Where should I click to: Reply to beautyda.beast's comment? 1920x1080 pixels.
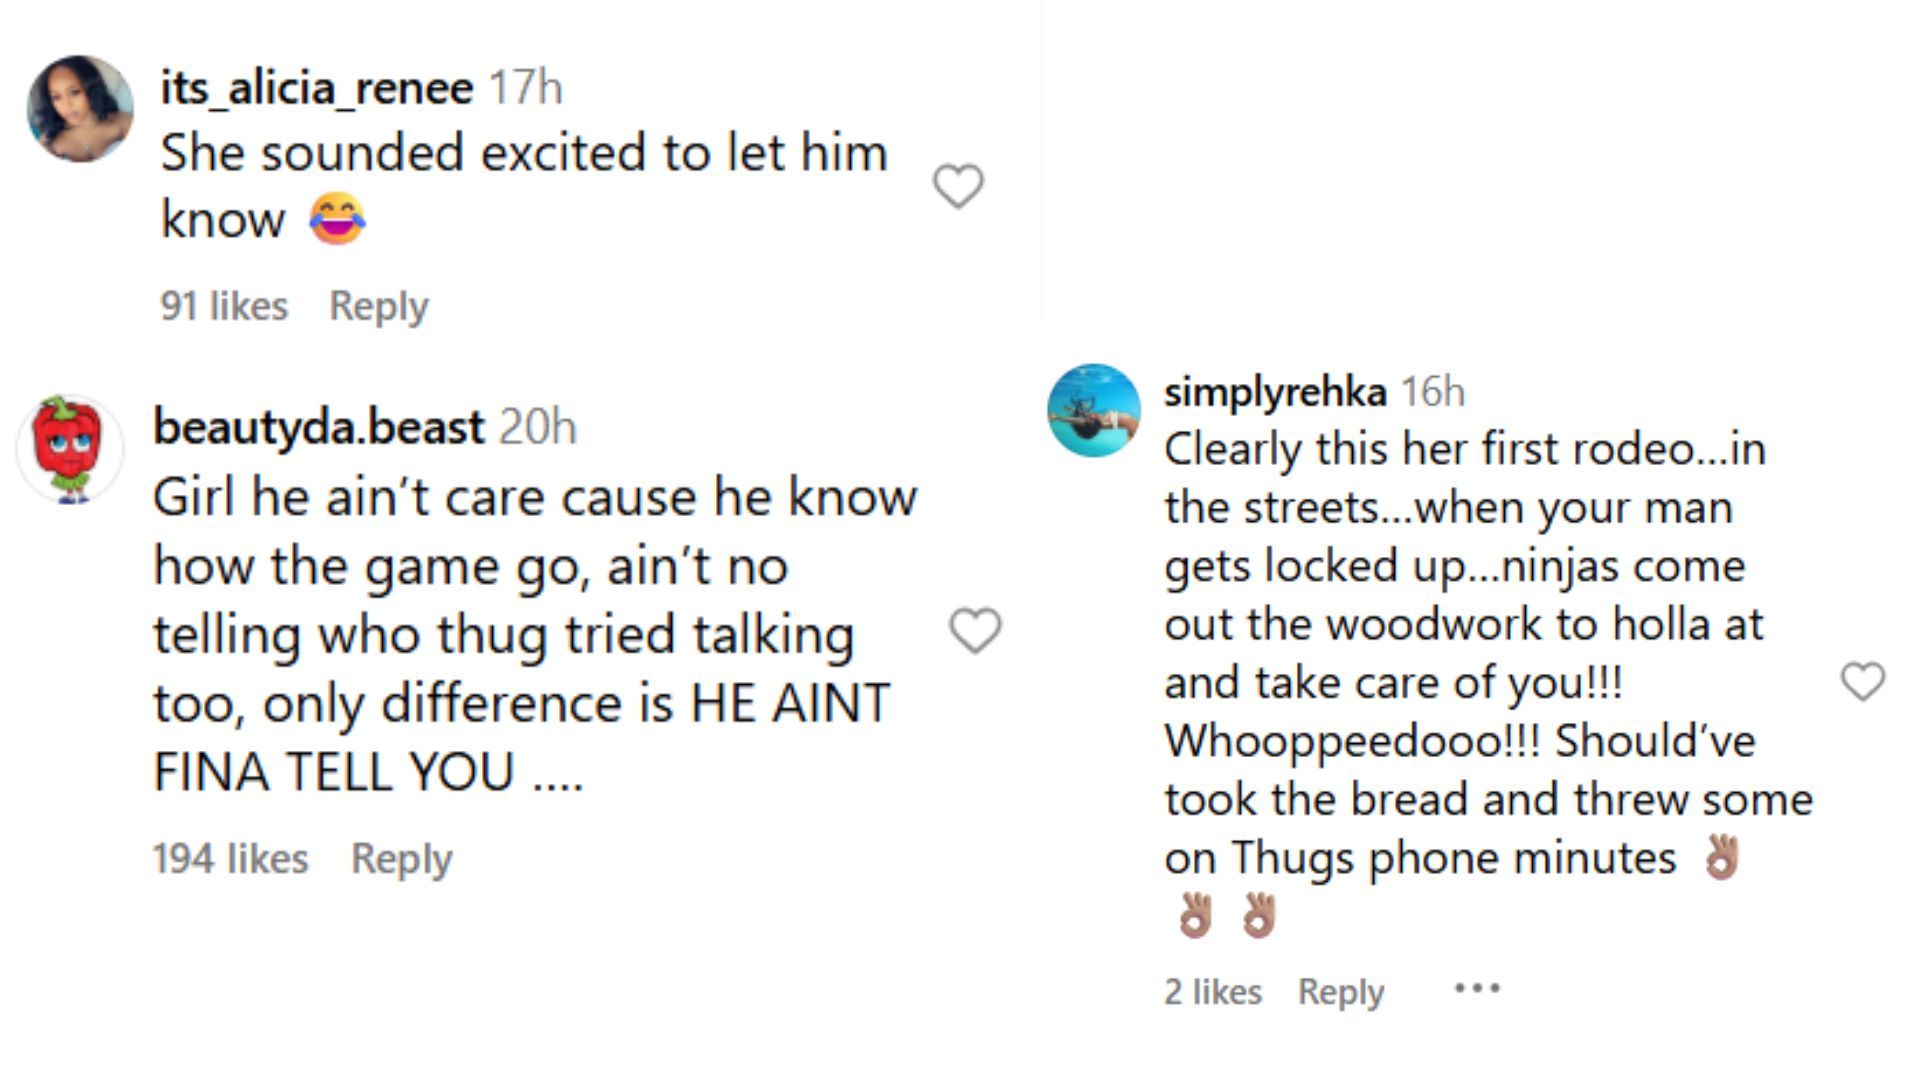point(399,857)
